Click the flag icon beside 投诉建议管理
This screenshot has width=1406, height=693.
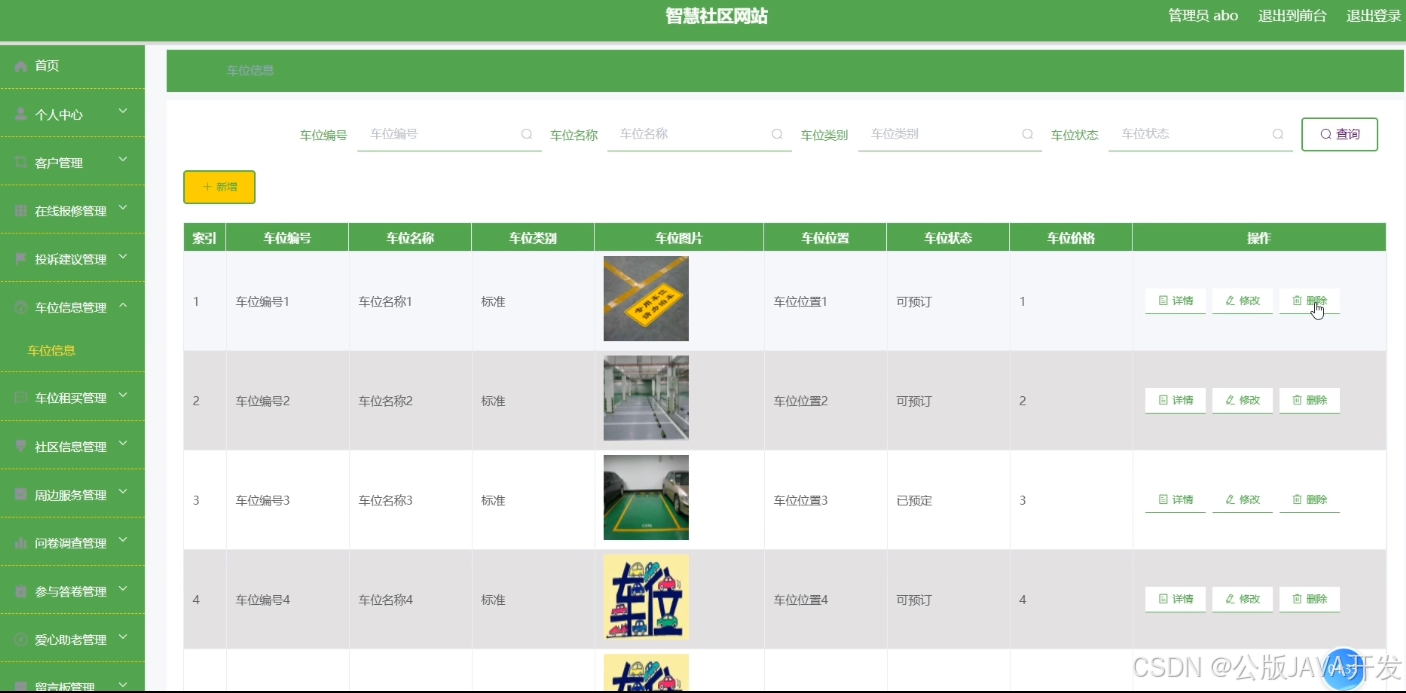[21, 259]
